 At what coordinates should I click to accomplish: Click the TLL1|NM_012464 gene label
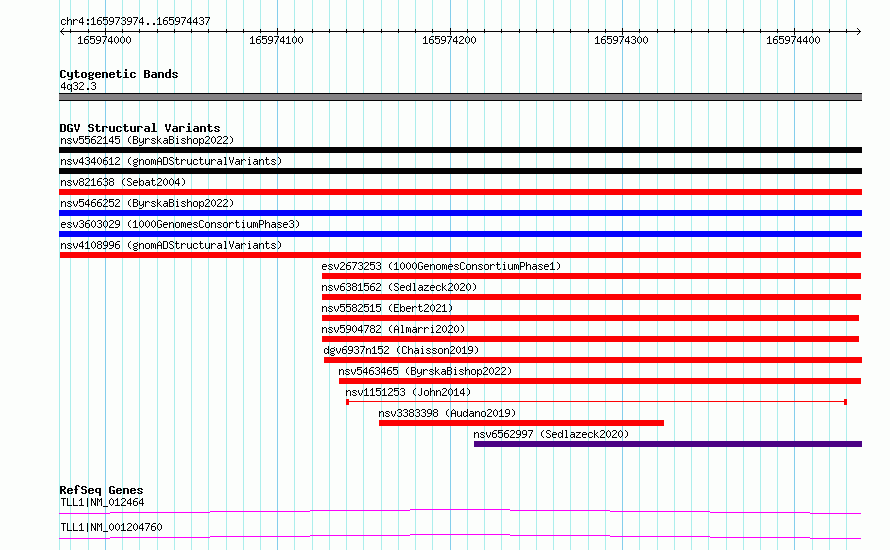pos(102,502)
